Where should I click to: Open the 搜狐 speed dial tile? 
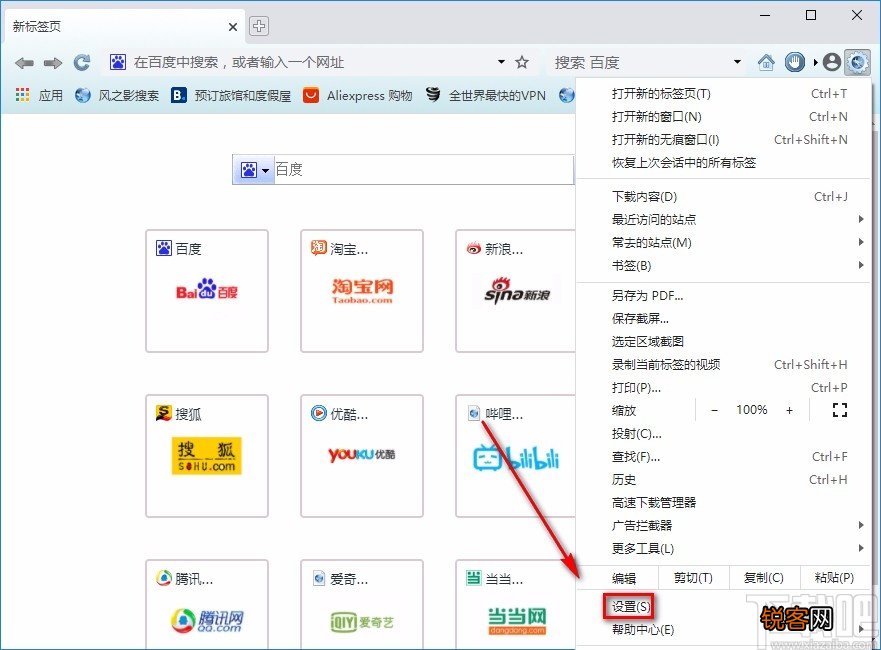(207, 456)
